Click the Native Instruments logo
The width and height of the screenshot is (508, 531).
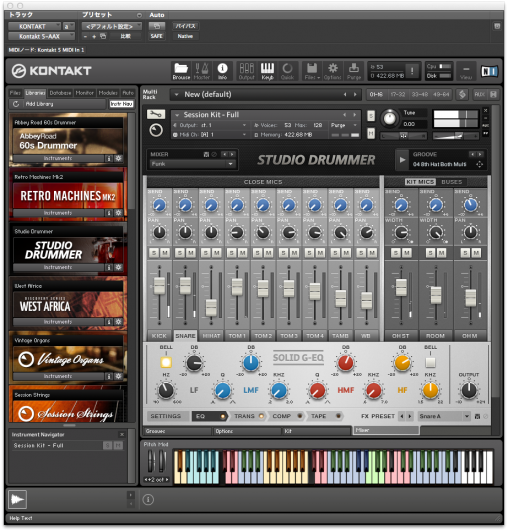coord(489,71)
